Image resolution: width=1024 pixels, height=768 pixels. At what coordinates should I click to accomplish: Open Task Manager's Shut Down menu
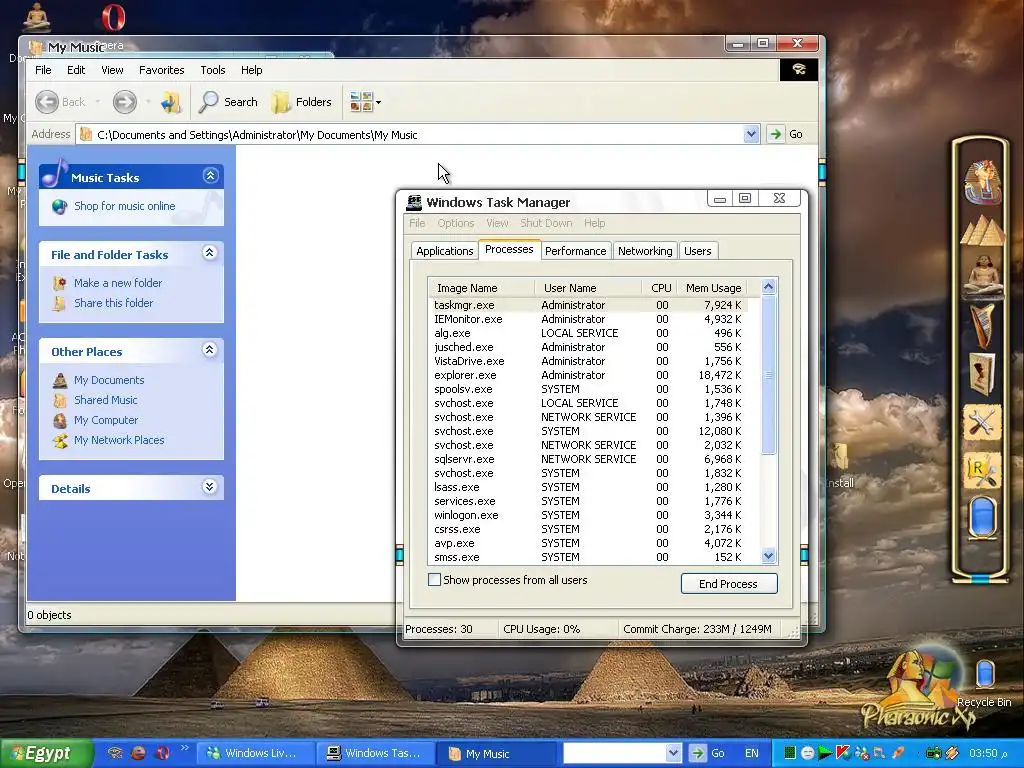pos(546,223)
